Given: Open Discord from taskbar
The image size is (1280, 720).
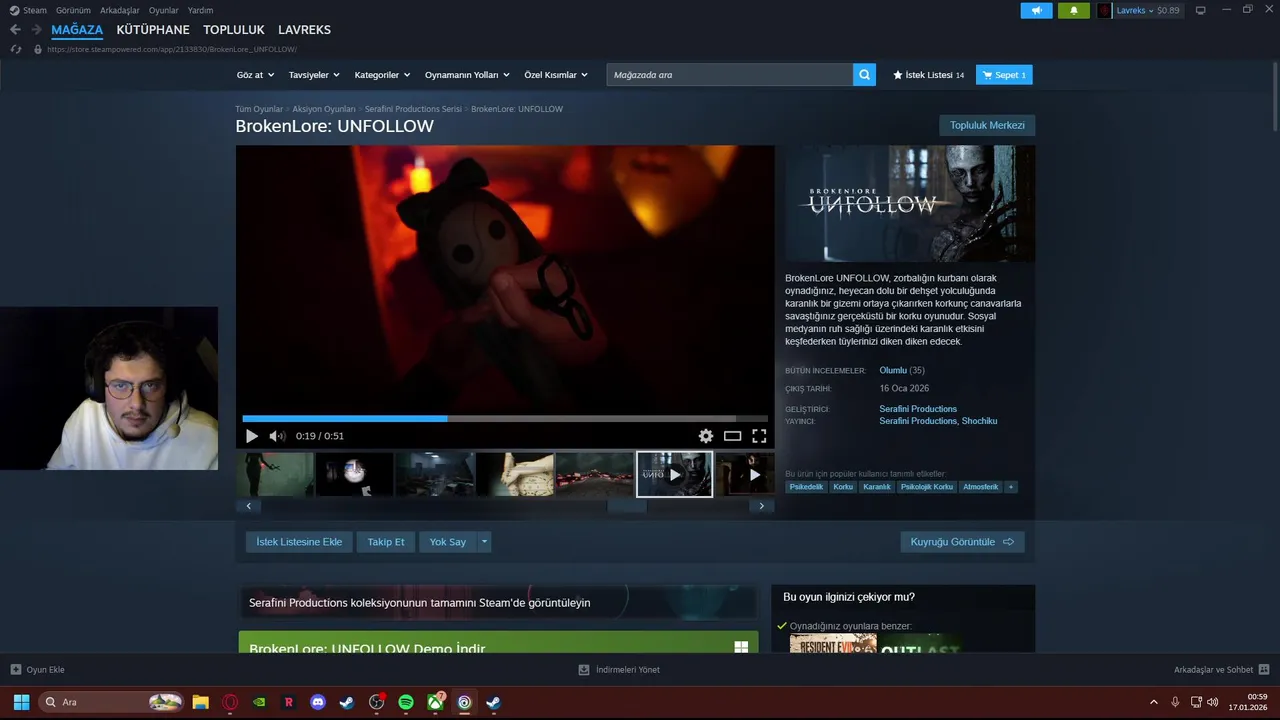Looking at the screenshot, I should pos(318,702).
